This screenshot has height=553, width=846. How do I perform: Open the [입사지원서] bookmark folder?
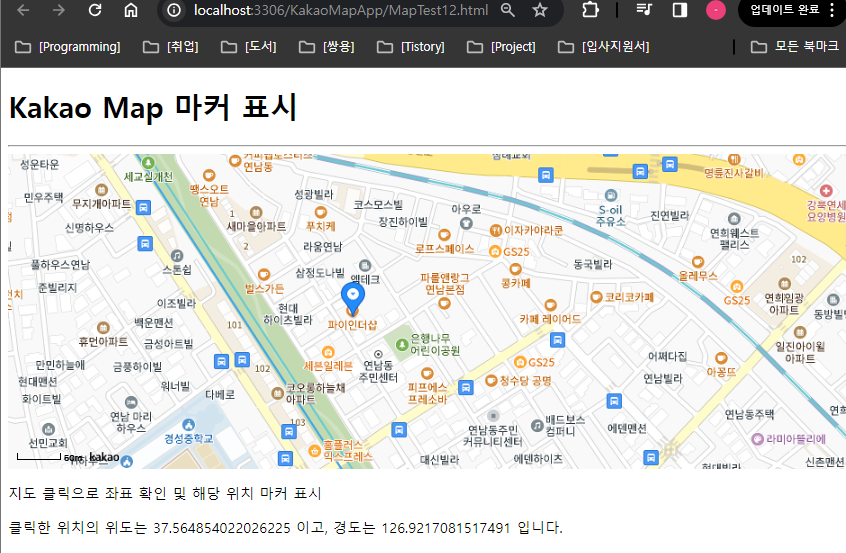tap(604, 47)
